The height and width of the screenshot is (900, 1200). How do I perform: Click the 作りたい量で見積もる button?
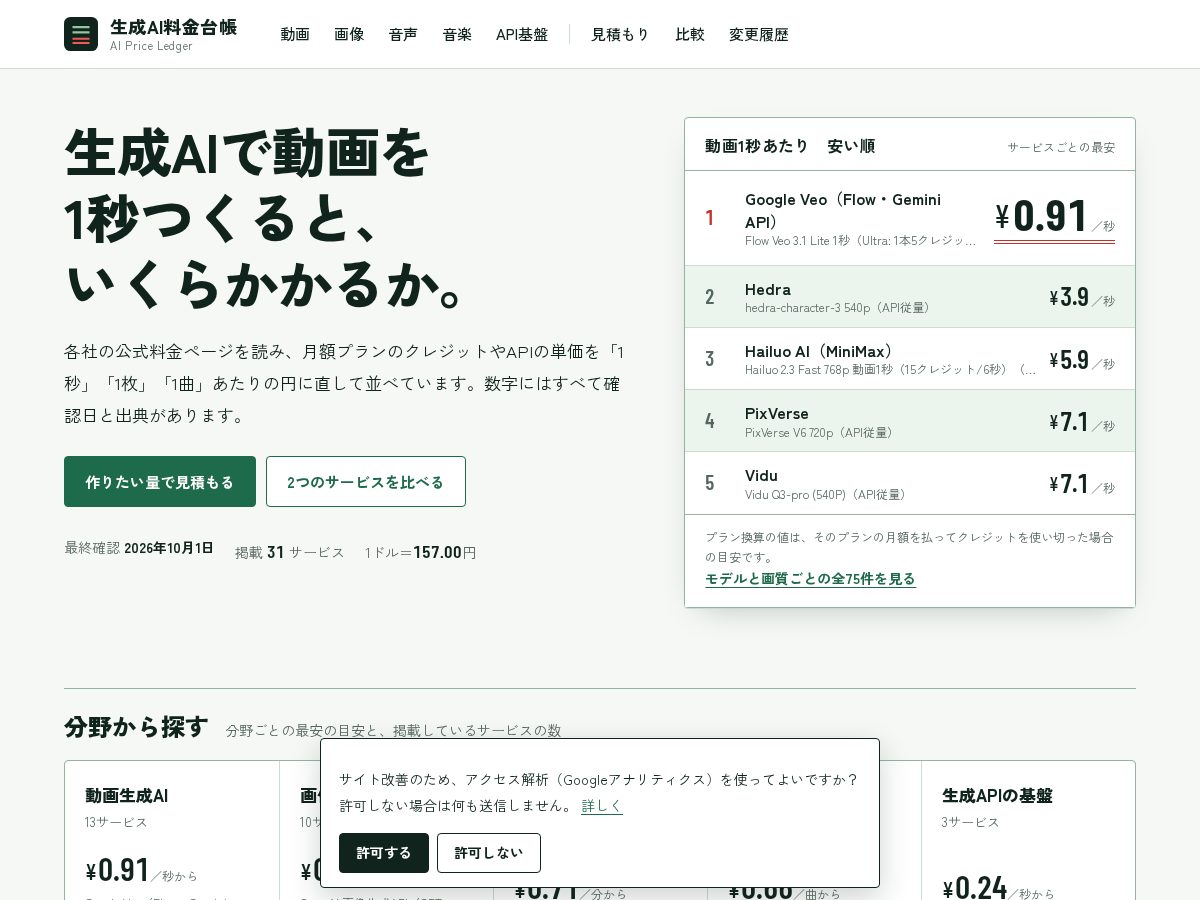(160, 482)
